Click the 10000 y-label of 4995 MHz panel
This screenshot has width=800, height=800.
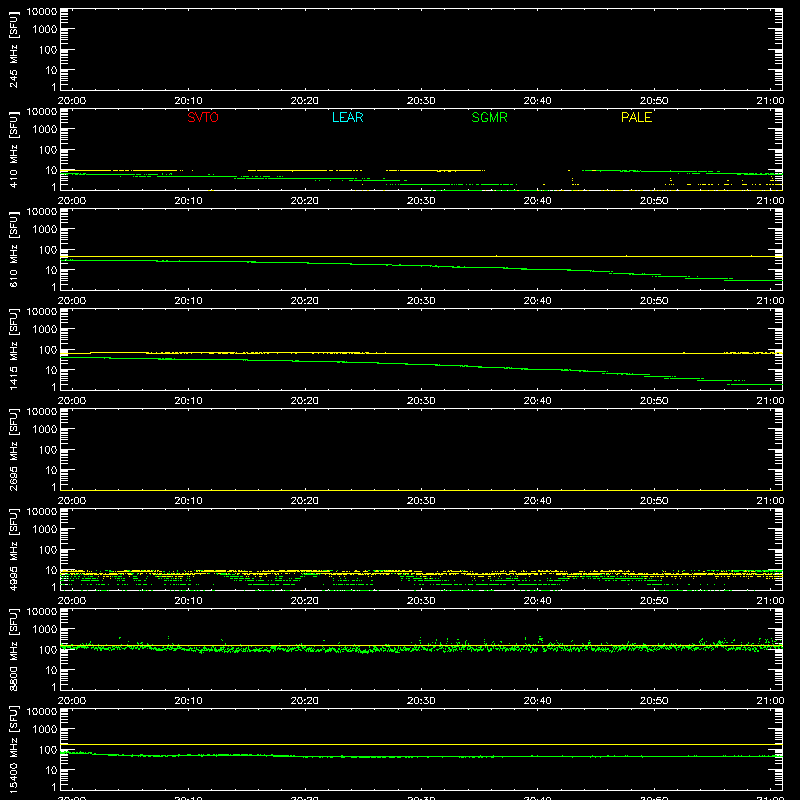pyautogui.click(x=42, y=512)
